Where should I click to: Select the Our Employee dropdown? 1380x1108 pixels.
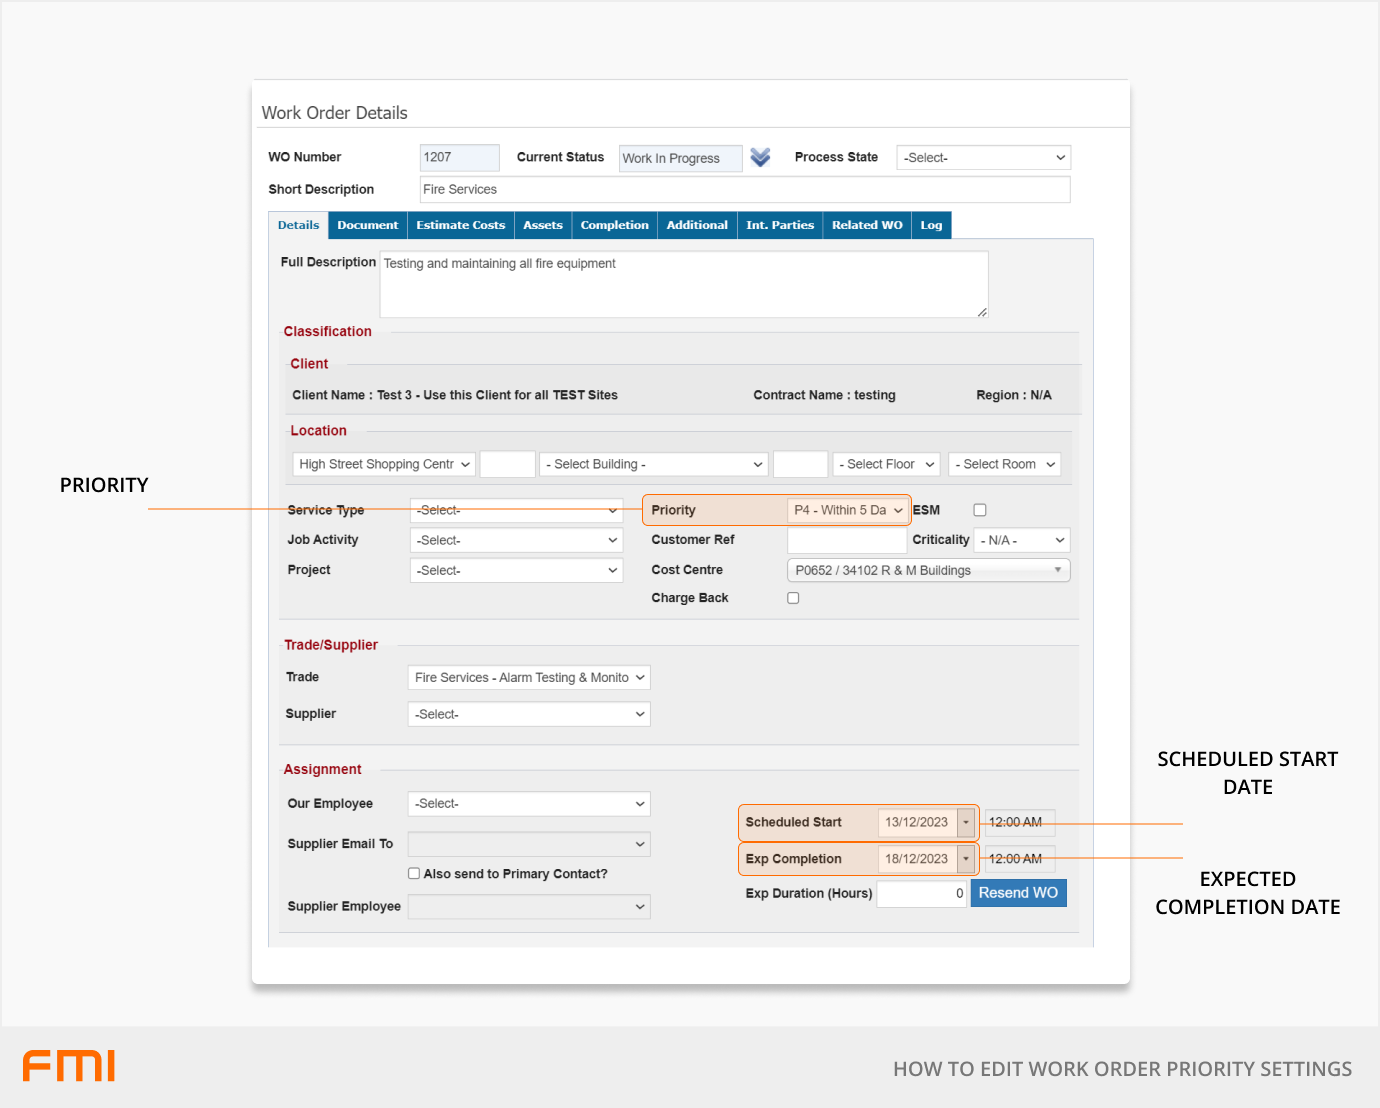coord(529,804)
